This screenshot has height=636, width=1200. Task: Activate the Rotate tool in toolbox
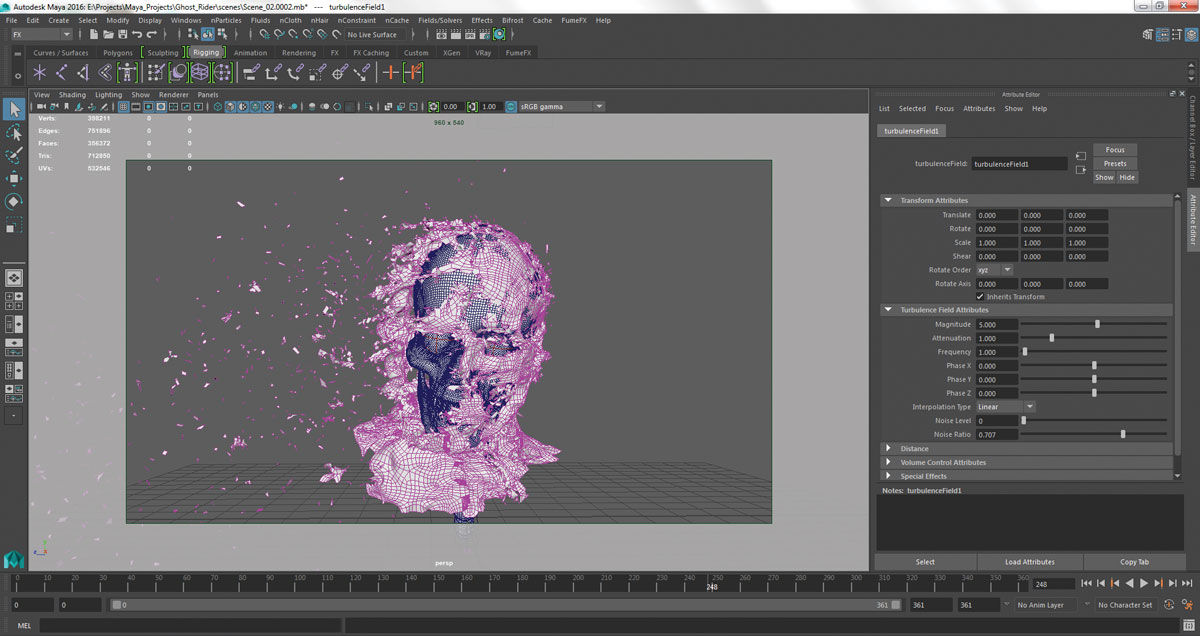[x=14, y=202]
